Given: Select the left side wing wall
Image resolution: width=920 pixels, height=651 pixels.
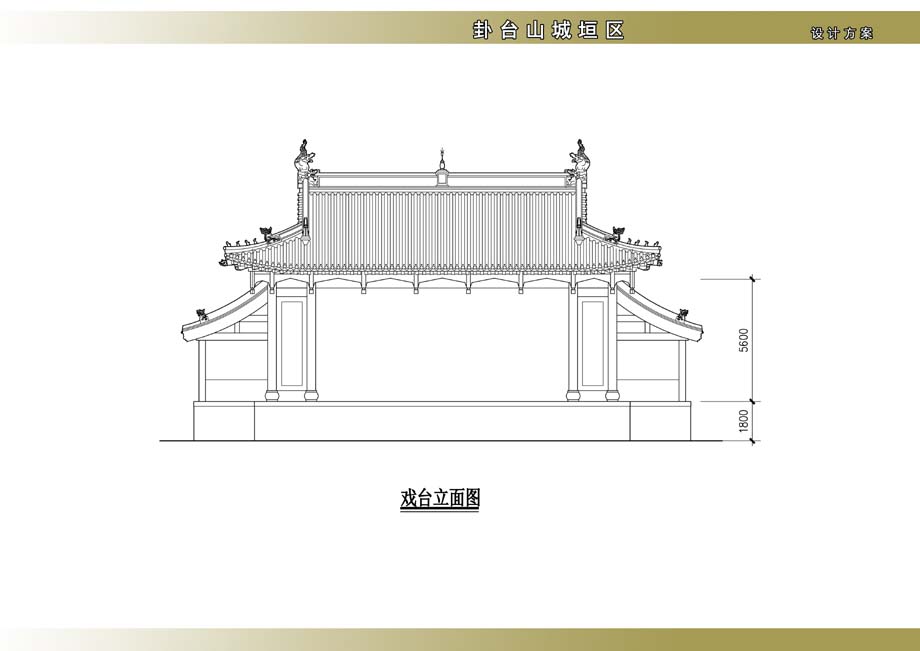Looking at the screenshot, I should (233, 370).
